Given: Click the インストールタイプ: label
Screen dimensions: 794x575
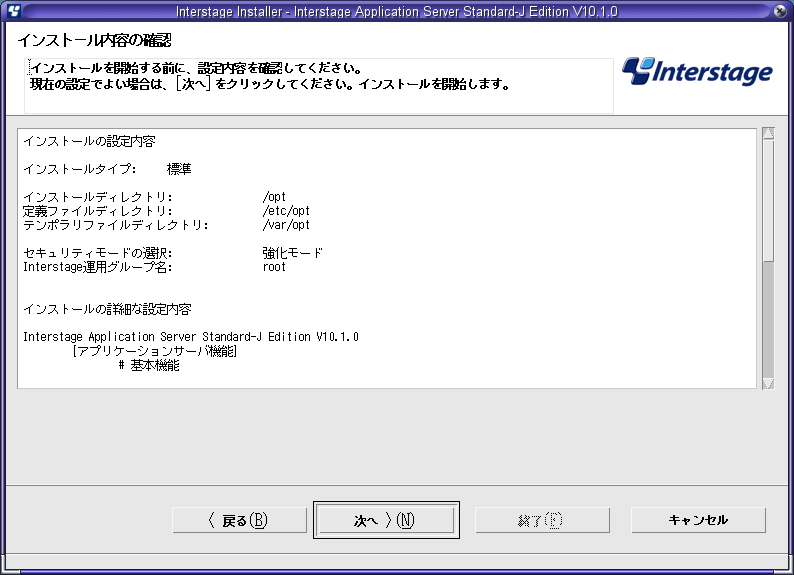Looking at the screenshot, I should 80,169.
